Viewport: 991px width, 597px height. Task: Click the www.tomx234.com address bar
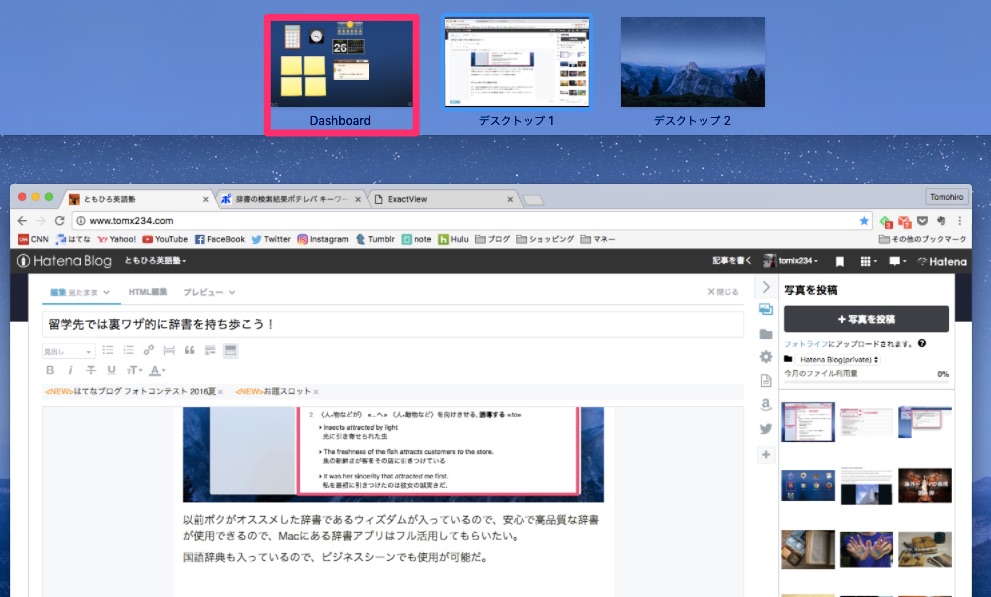click(472, 220)
